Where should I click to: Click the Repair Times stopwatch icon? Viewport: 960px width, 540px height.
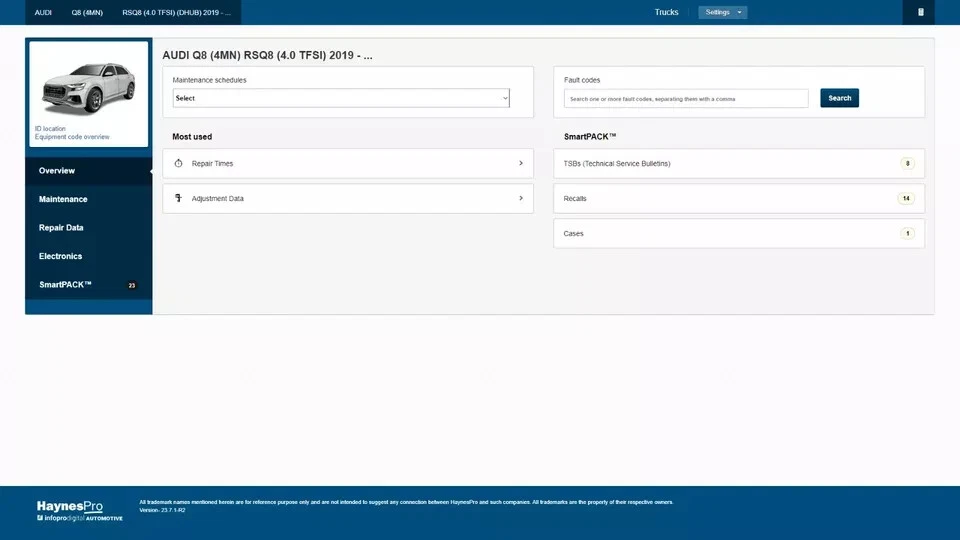pyautogui.click(x=178, y=163)
